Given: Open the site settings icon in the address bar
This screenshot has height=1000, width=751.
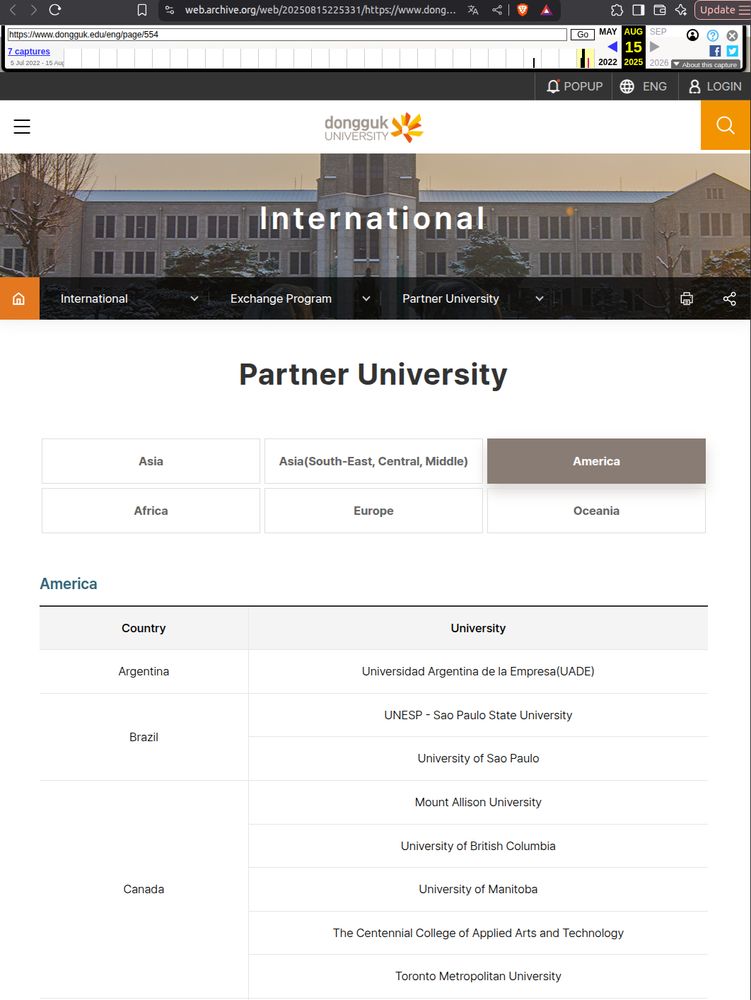Looking at the screenshot, I should pyautogui.click(x=170, y=10).
